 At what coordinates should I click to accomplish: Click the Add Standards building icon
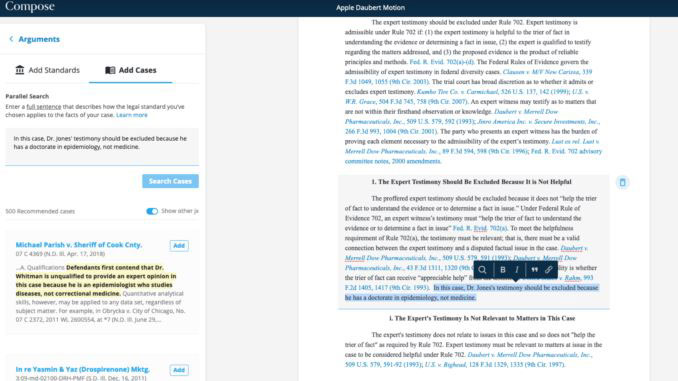20,70
